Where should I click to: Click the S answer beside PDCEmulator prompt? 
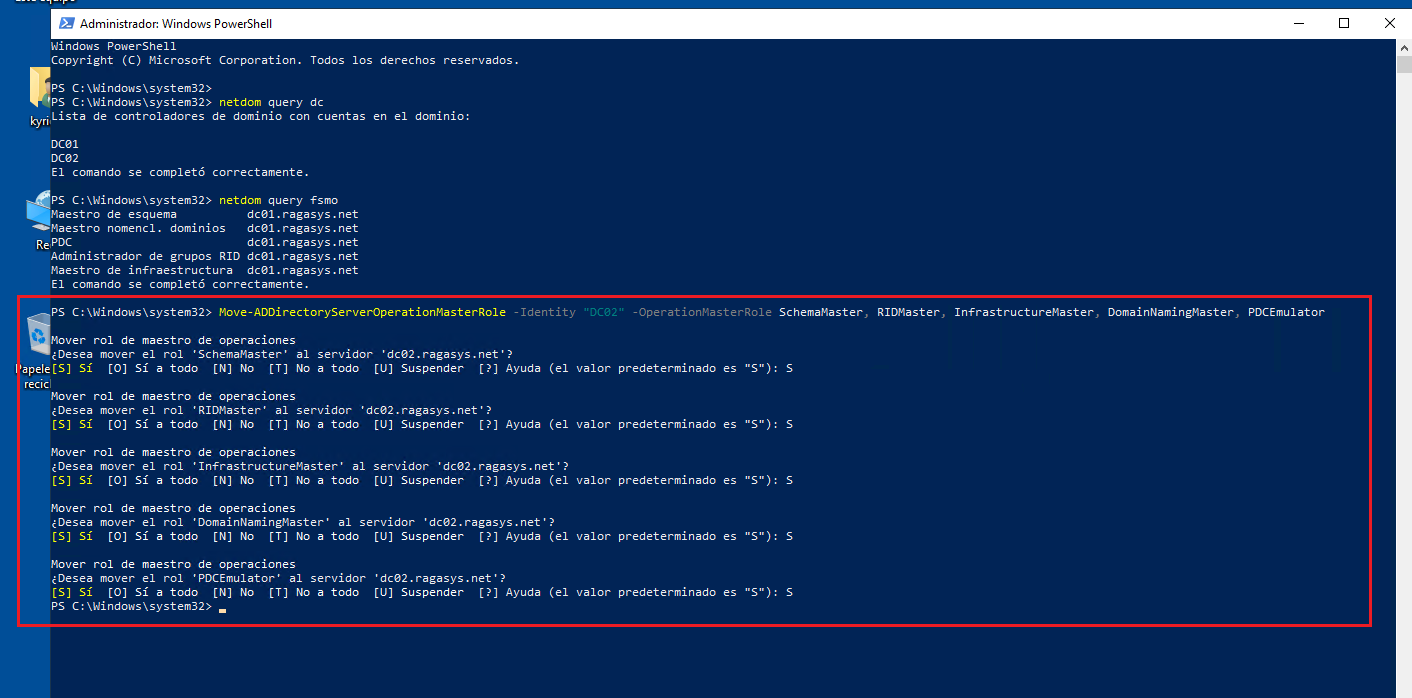pos(789,591)
